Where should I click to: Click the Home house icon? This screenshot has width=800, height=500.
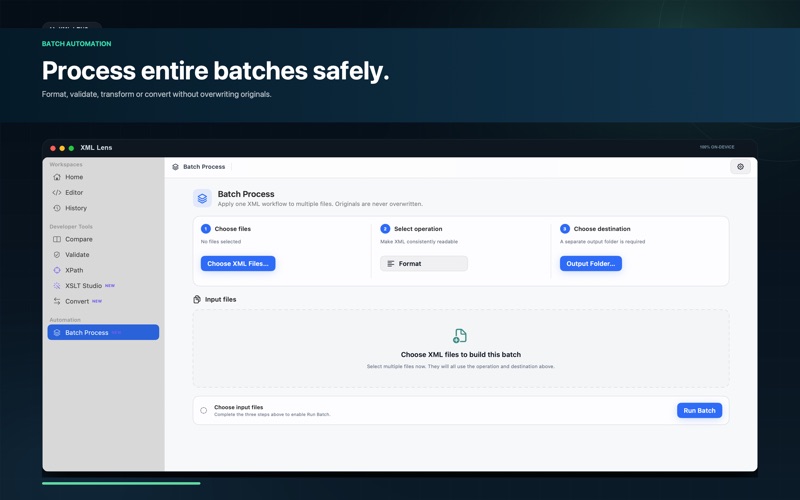pyautogui.click(x=57, y=177)
